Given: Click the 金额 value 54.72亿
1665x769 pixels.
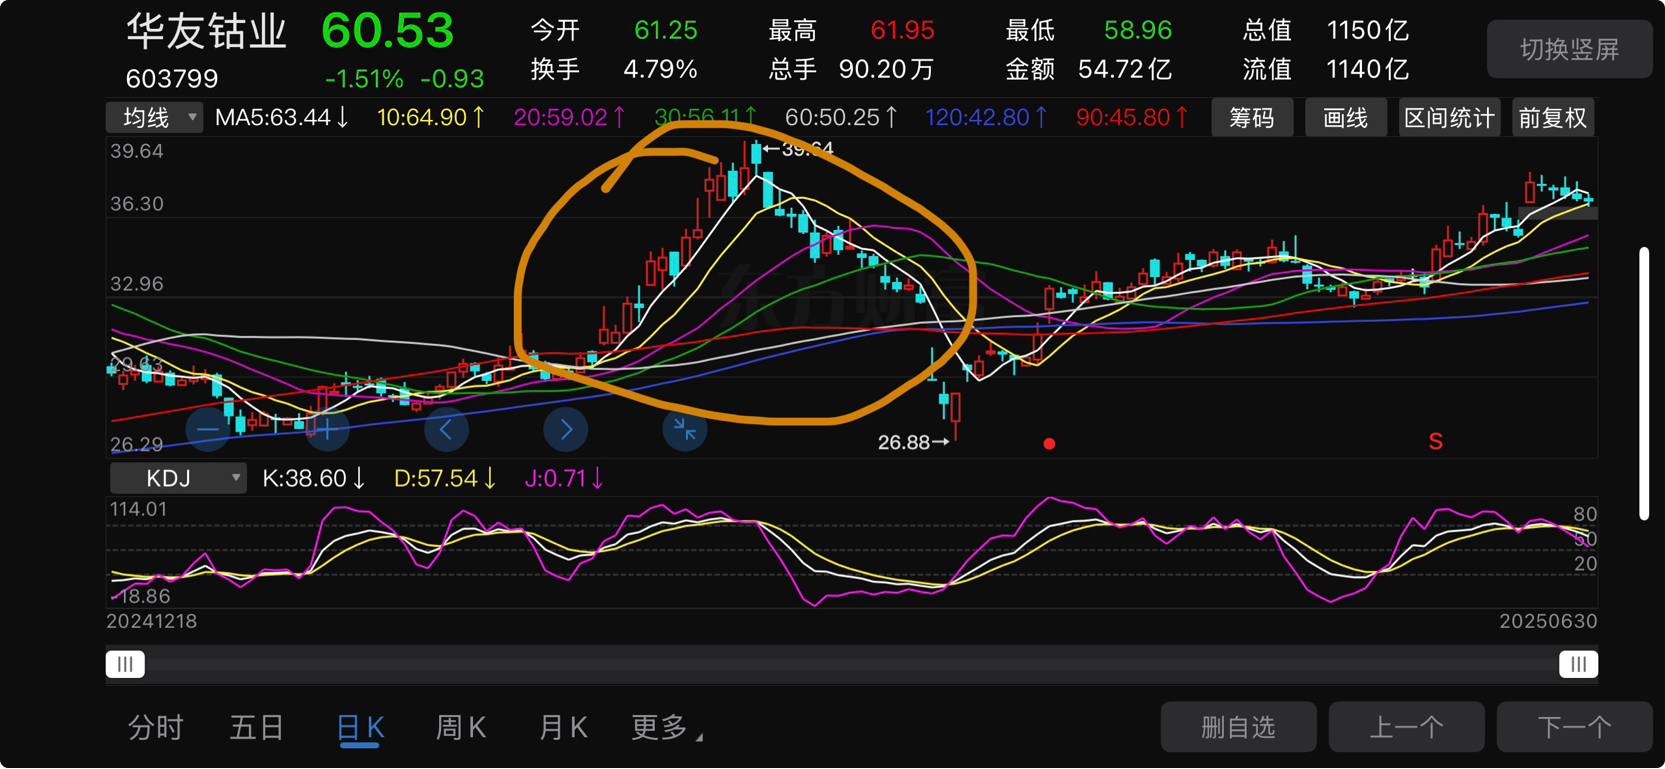Looking at the screenshot, I should pyautogui.click(x=1125, y=69).
